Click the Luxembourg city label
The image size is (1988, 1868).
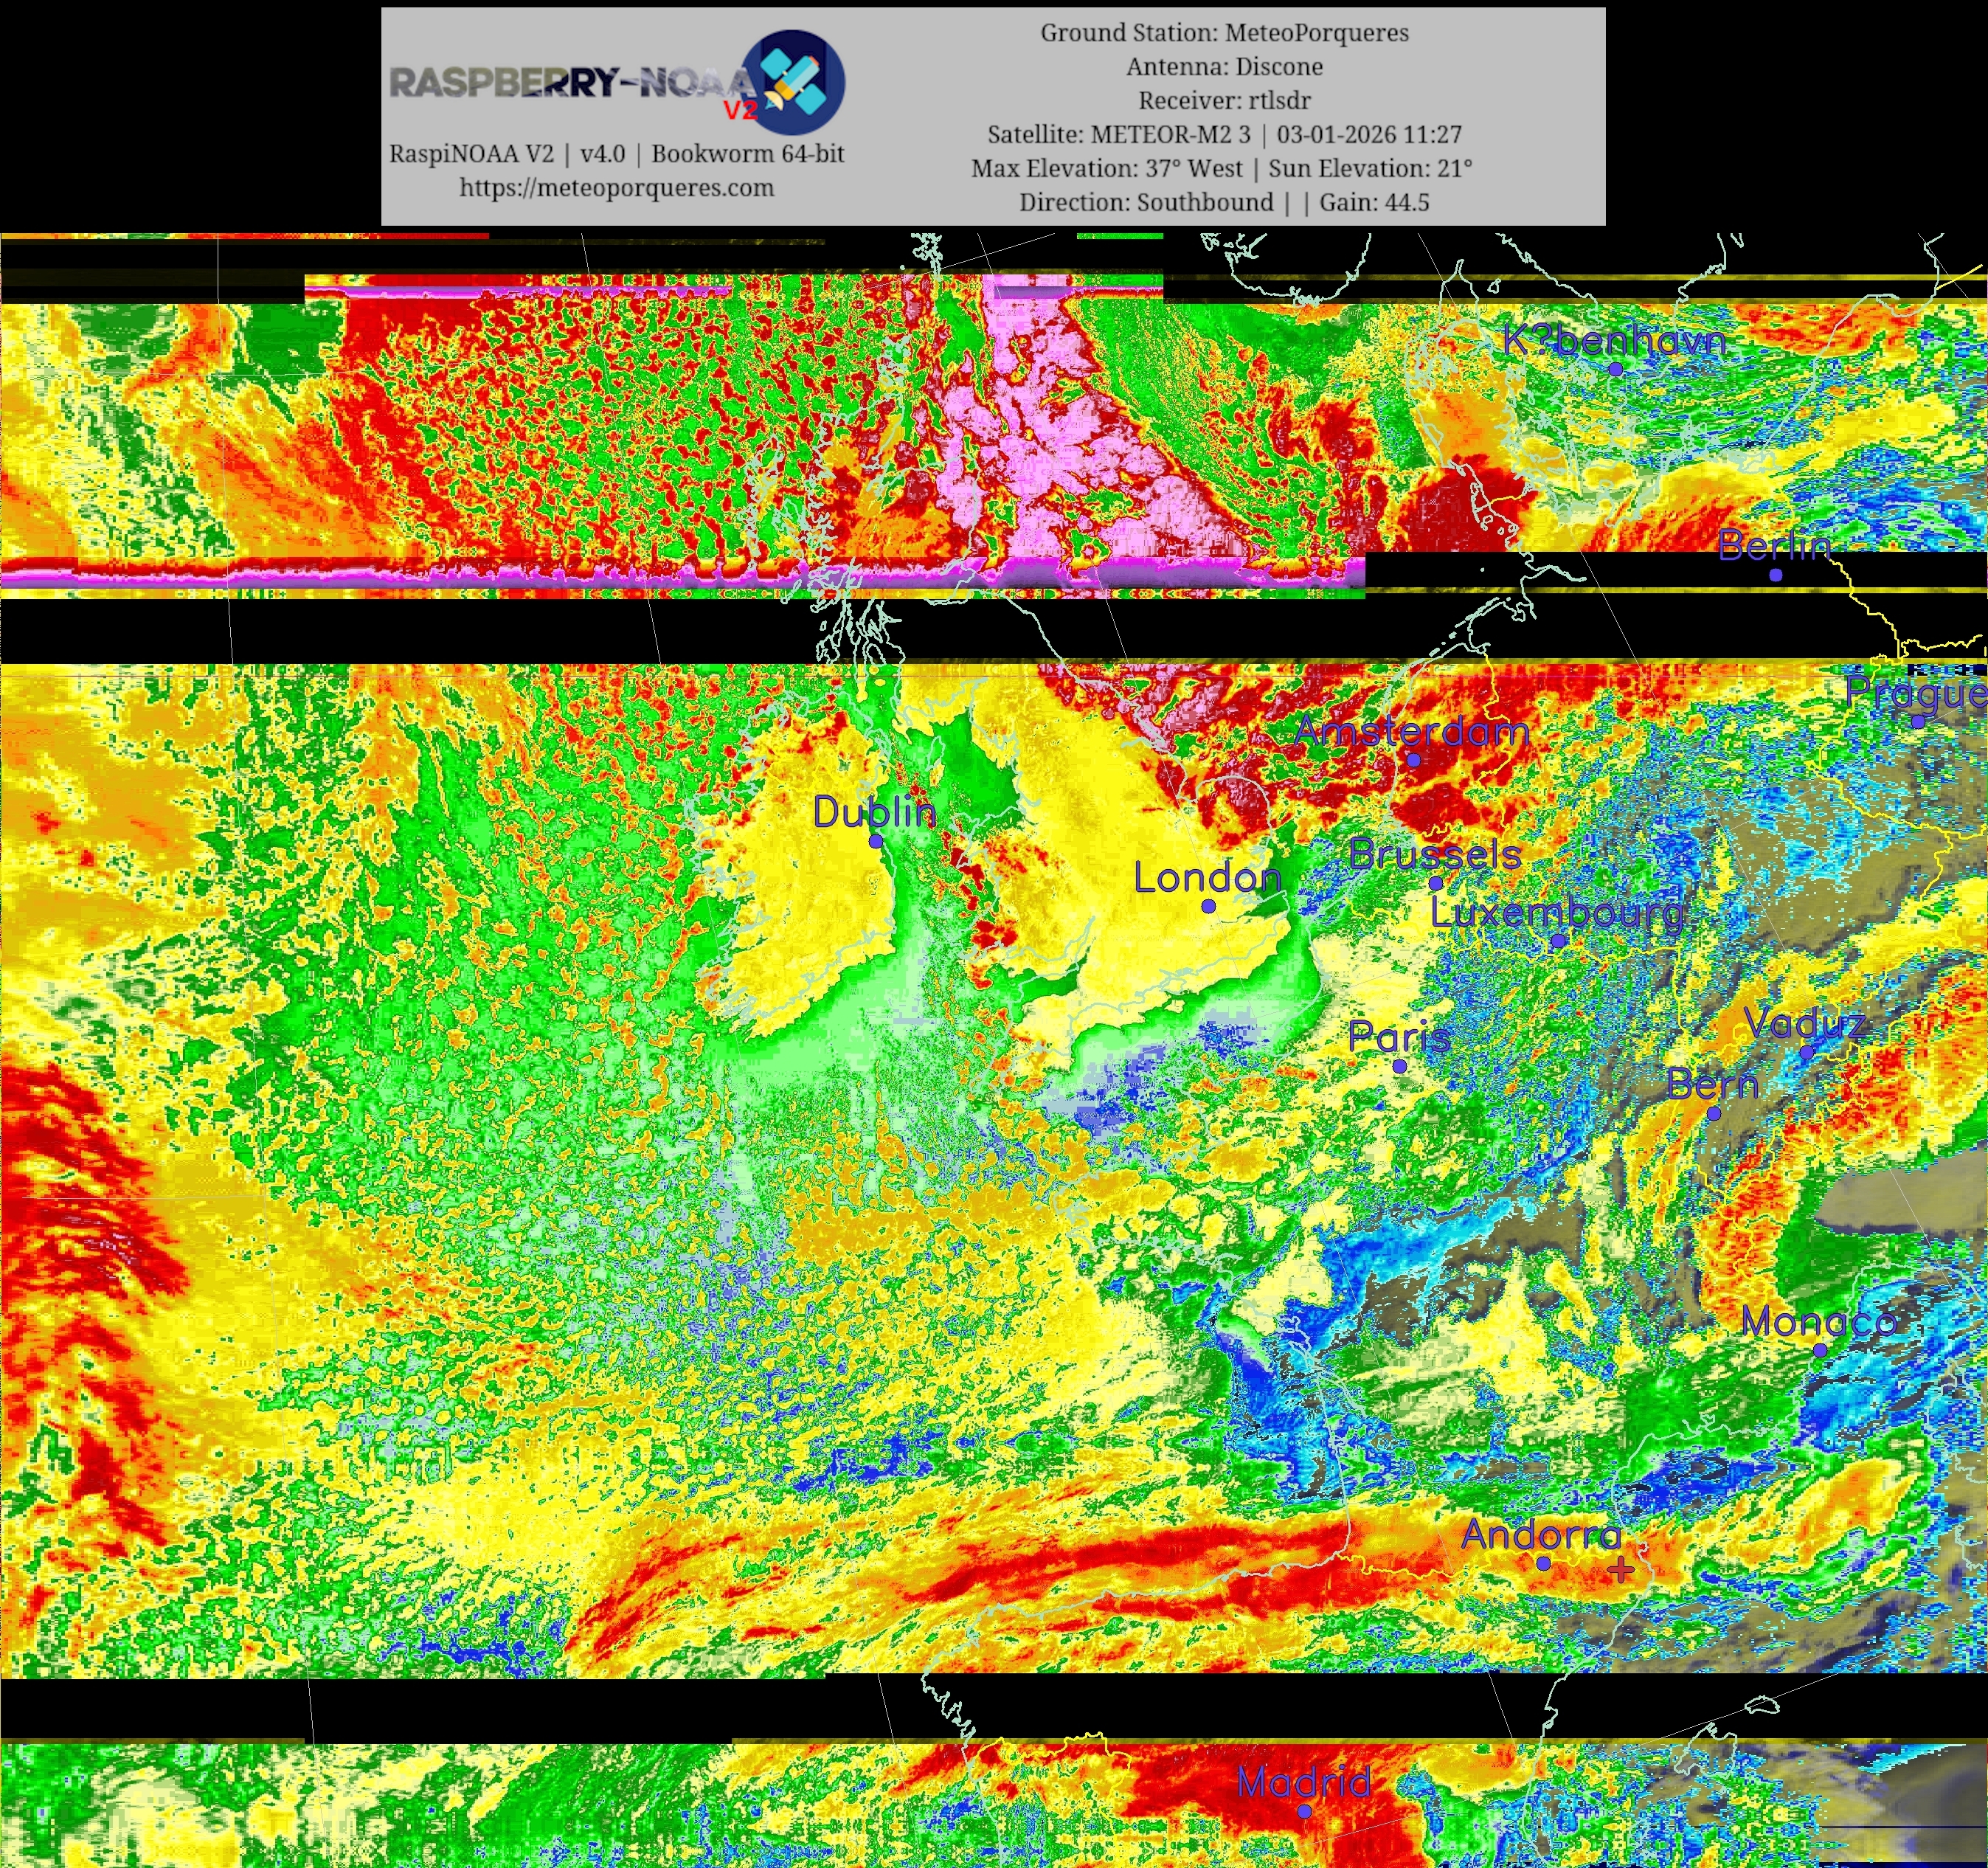(x=1556, y=912)
